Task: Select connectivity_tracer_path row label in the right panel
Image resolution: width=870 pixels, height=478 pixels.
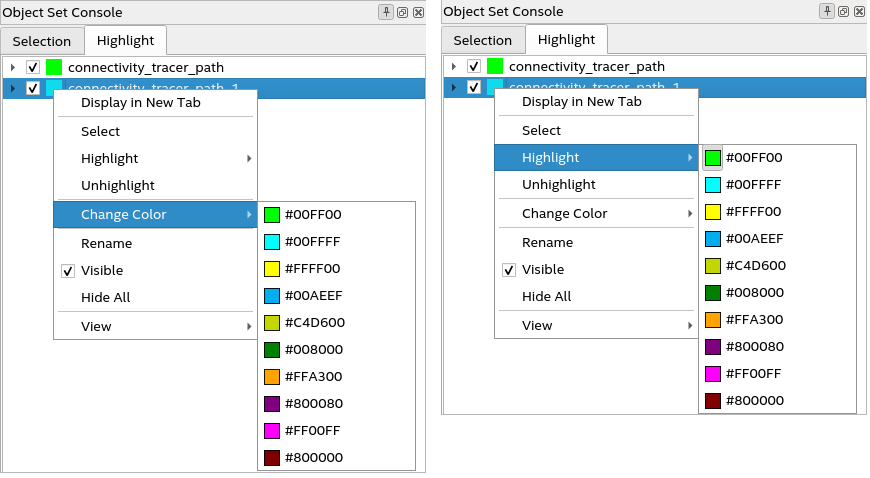Action: 586,66
